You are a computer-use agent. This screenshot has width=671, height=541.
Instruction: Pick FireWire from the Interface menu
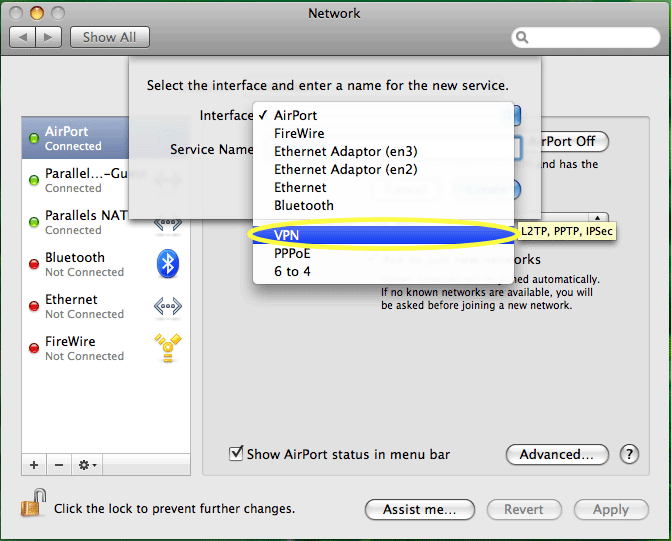[x=299, y=133]
